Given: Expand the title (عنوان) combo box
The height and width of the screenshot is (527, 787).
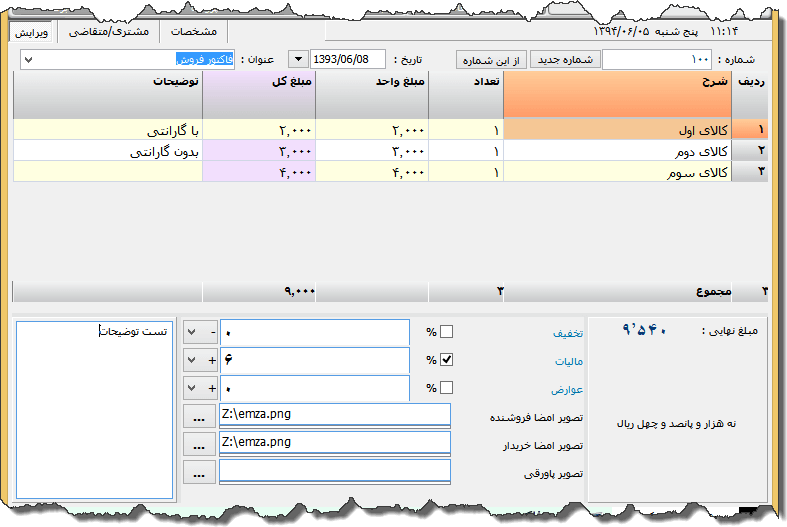Looking at the screenshot, I should pyautogui.click(x=27, y=60).
